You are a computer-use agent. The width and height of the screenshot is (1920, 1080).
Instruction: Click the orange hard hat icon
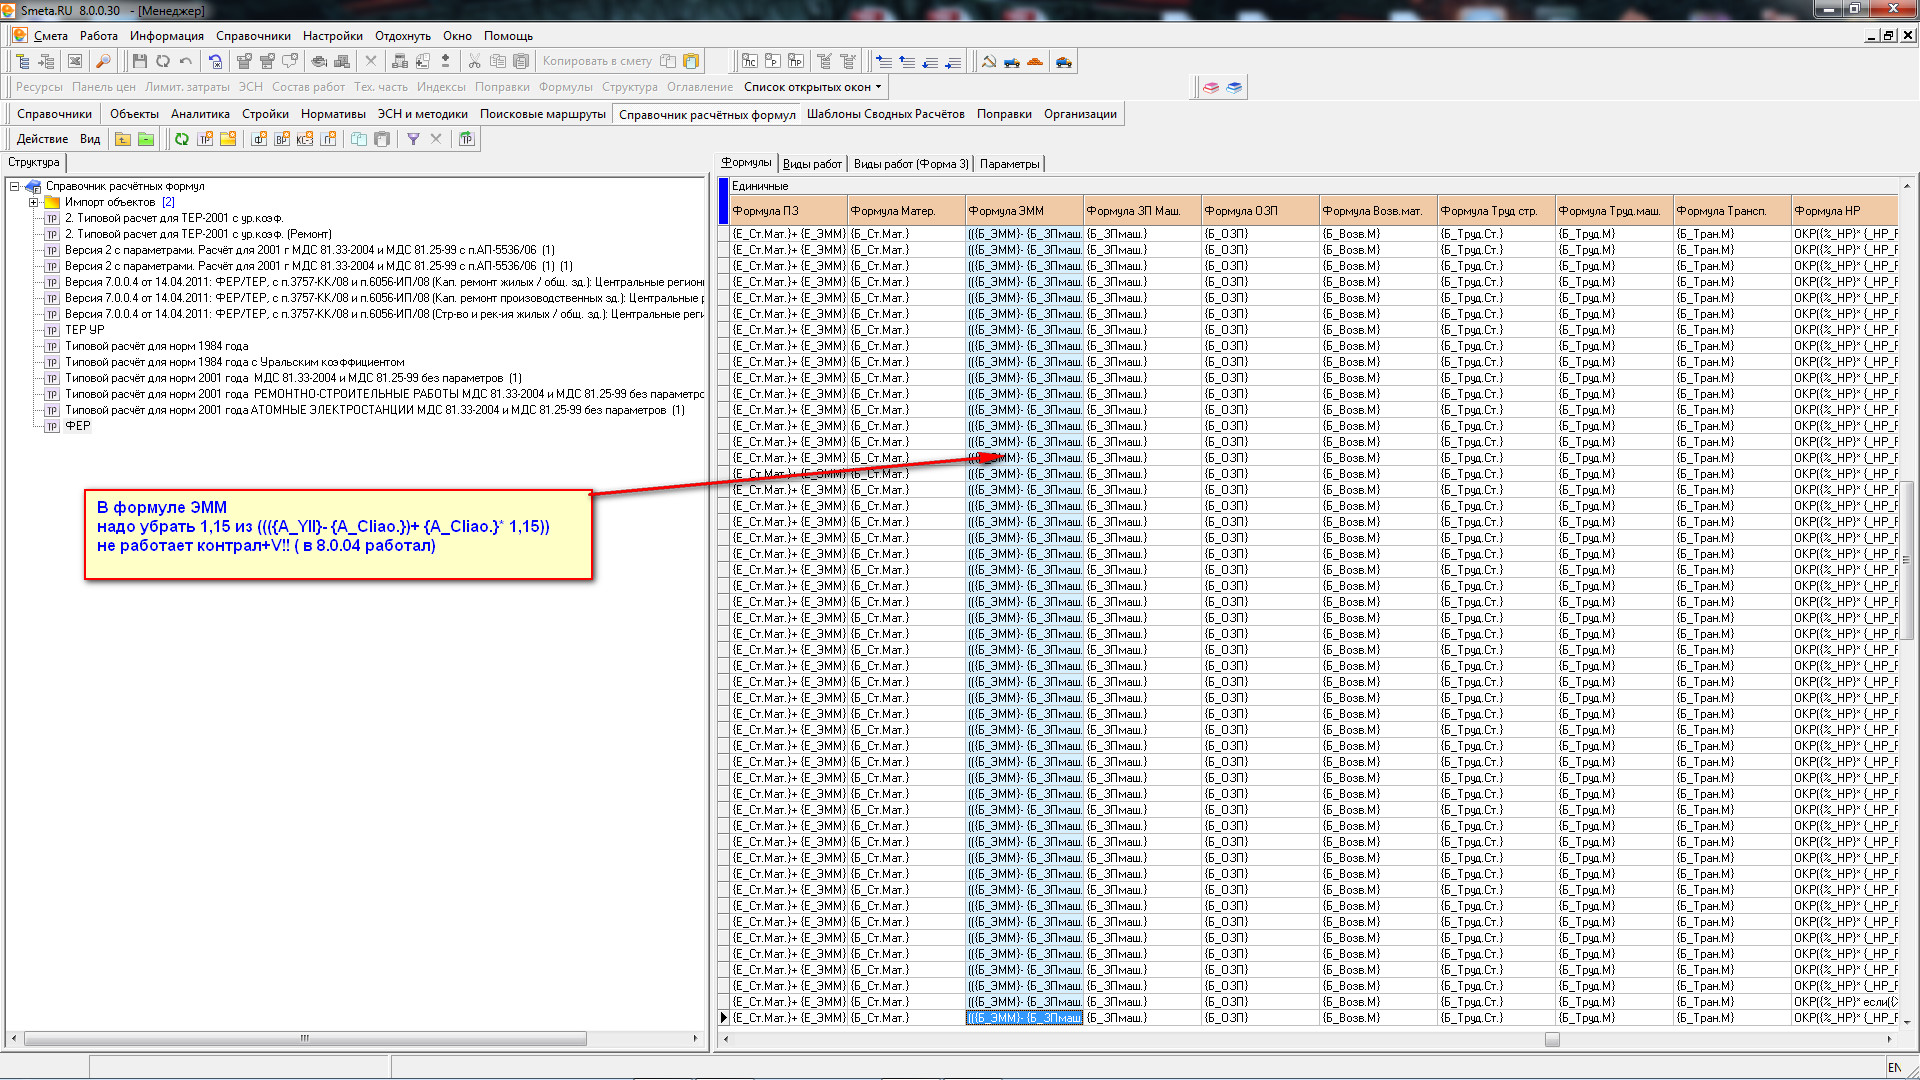[1035, 62]
